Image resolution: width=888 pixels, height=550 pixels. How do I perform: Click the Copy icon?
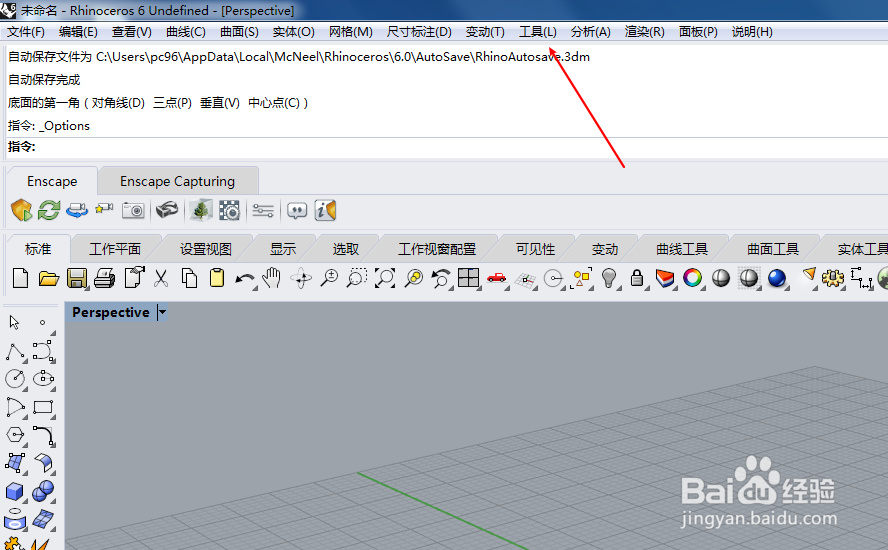pyautogui.click(x=189, y=278)
